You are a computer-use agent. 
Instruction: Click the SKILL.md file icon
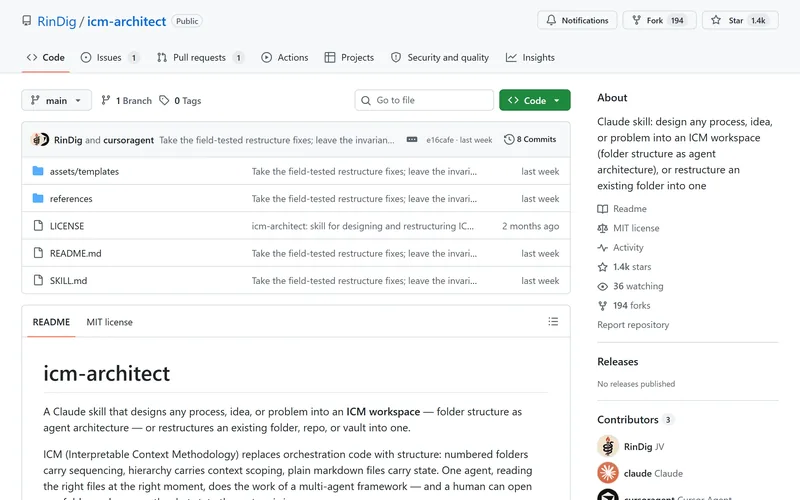38,280
